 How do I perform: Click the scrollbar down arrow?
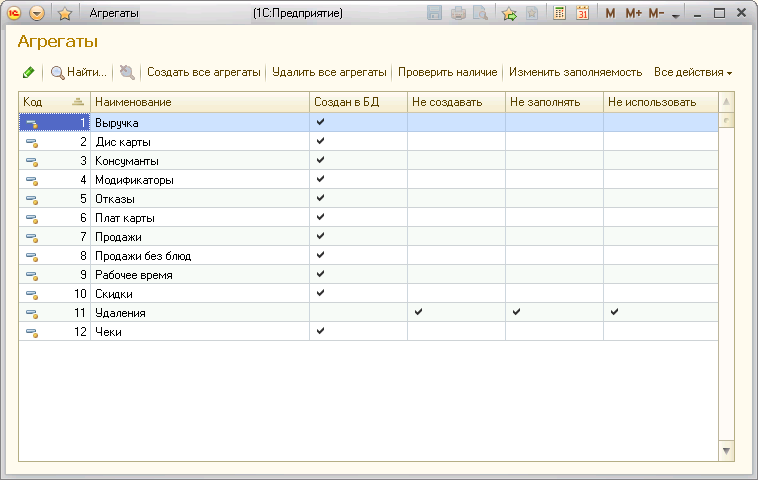click(726, 451)
